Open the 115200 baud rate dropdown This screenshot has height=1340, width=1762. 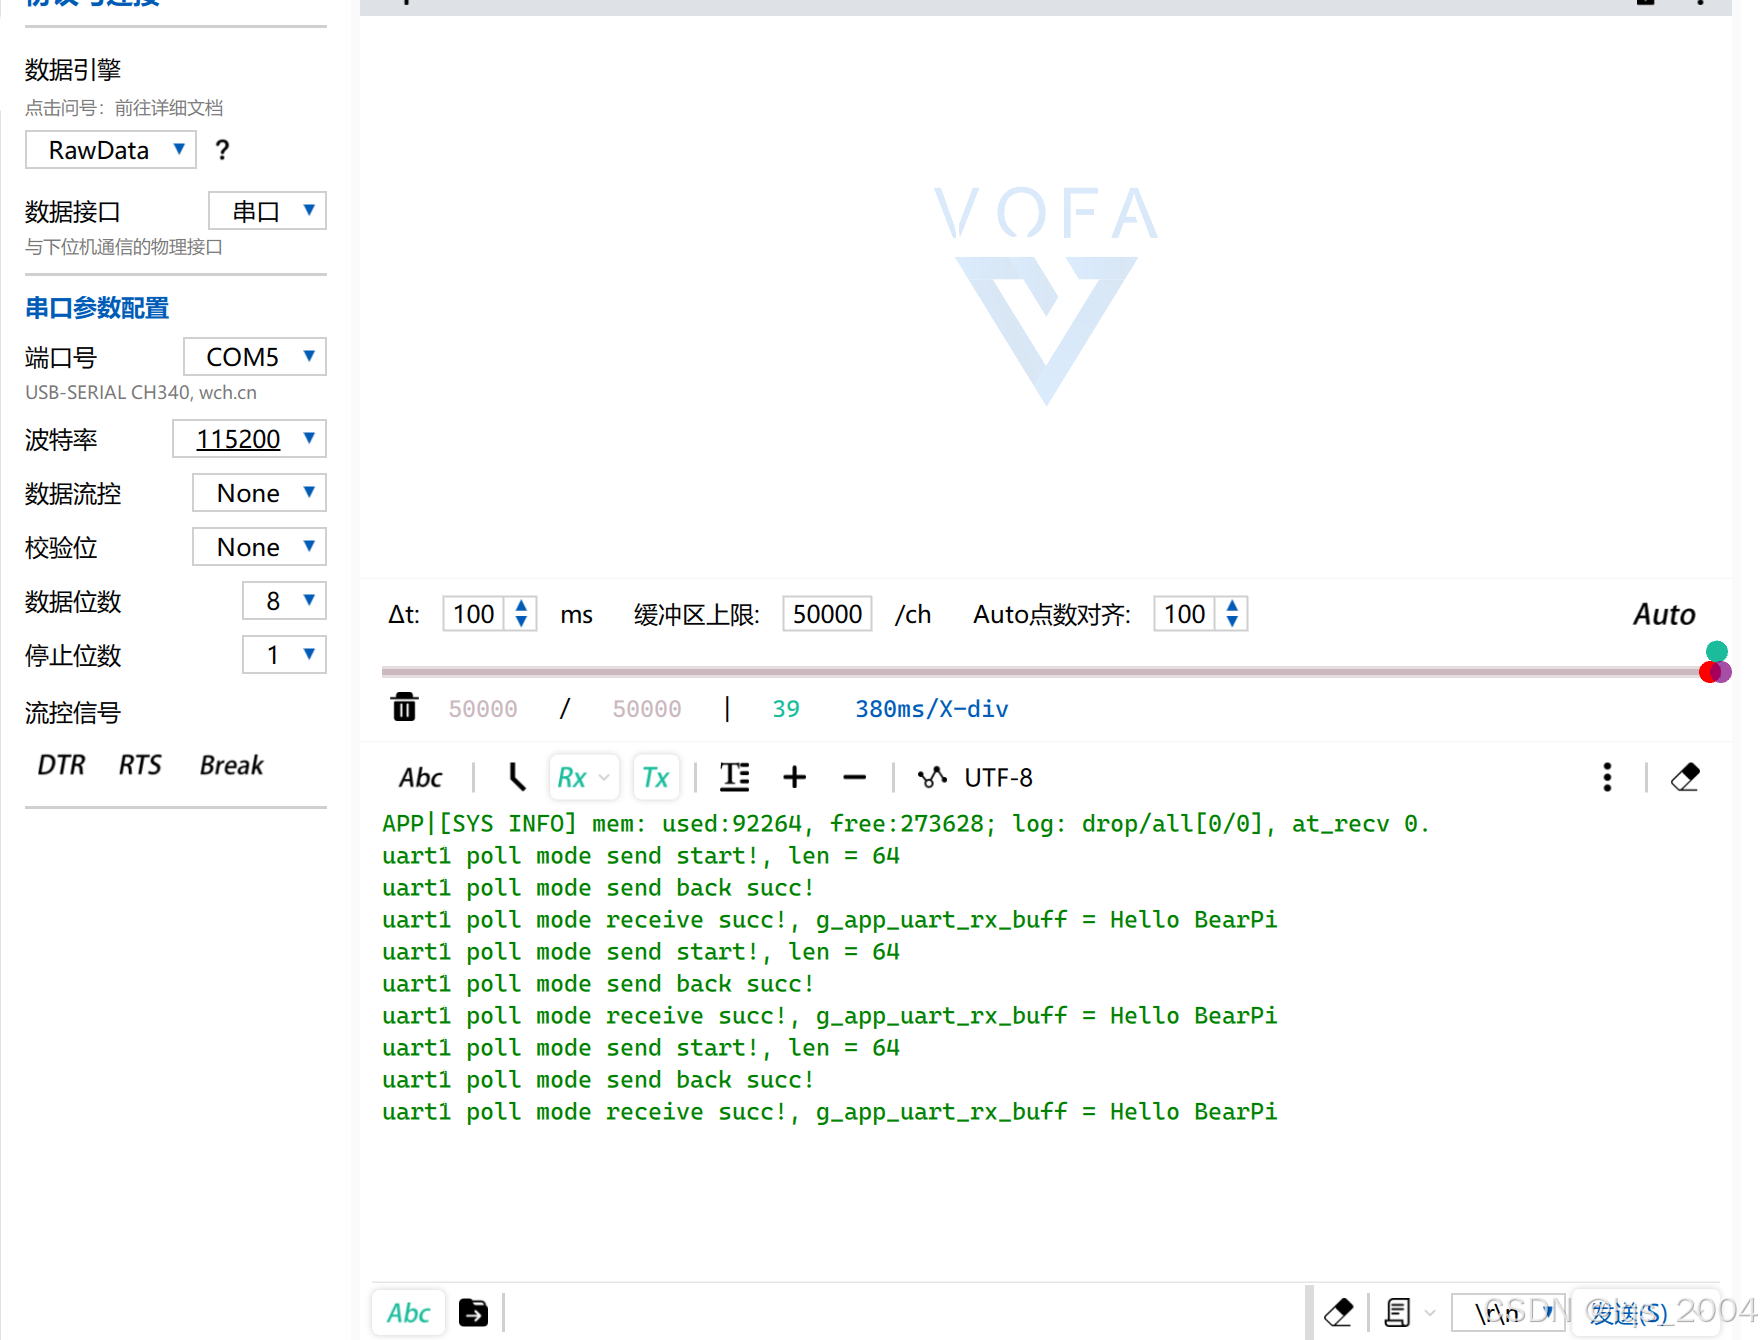coord(249,439)
